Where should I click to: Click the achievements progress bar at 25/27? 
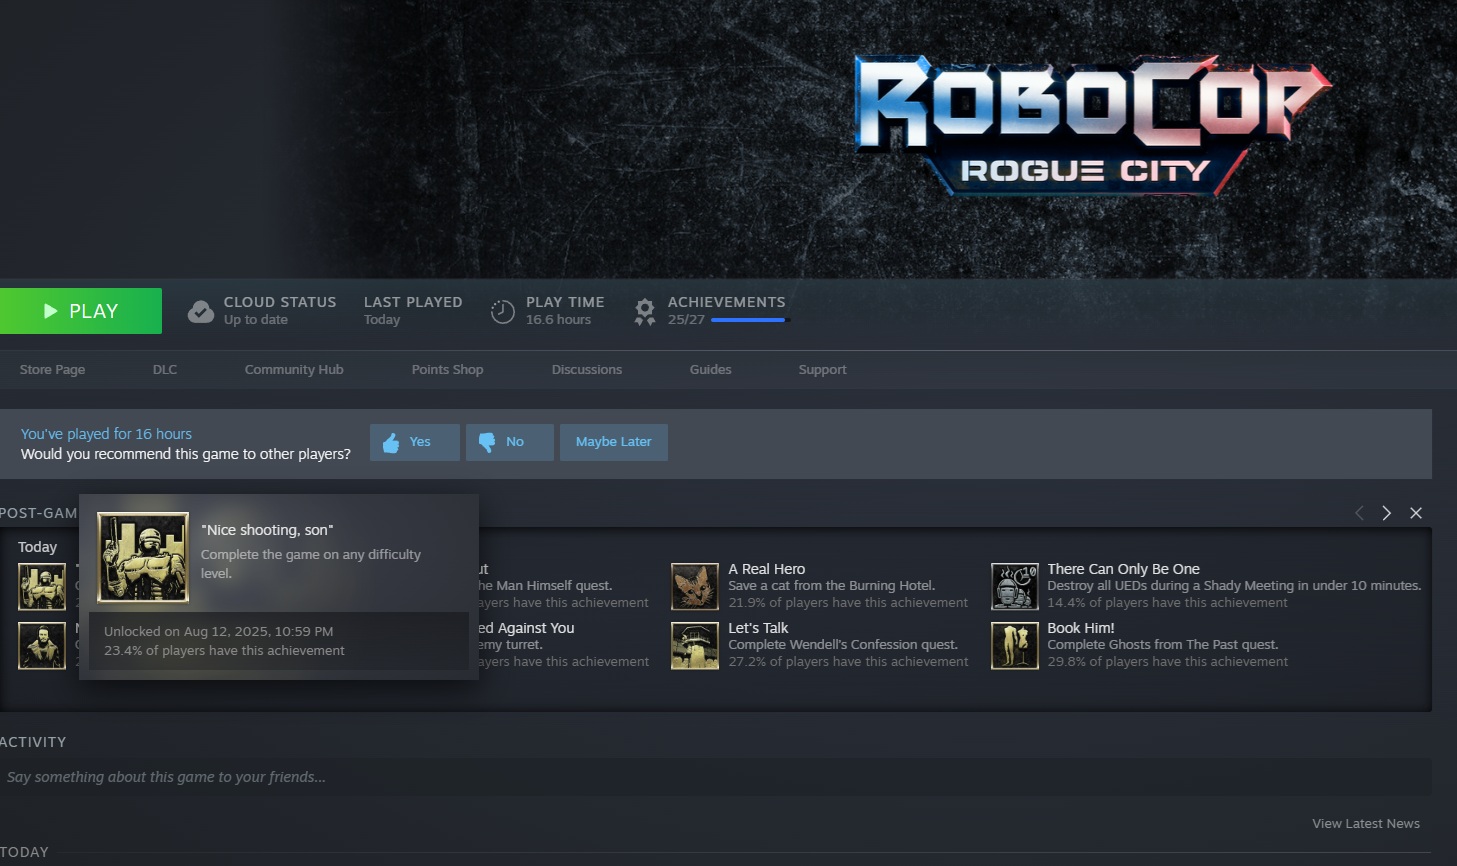click(750, 320)
